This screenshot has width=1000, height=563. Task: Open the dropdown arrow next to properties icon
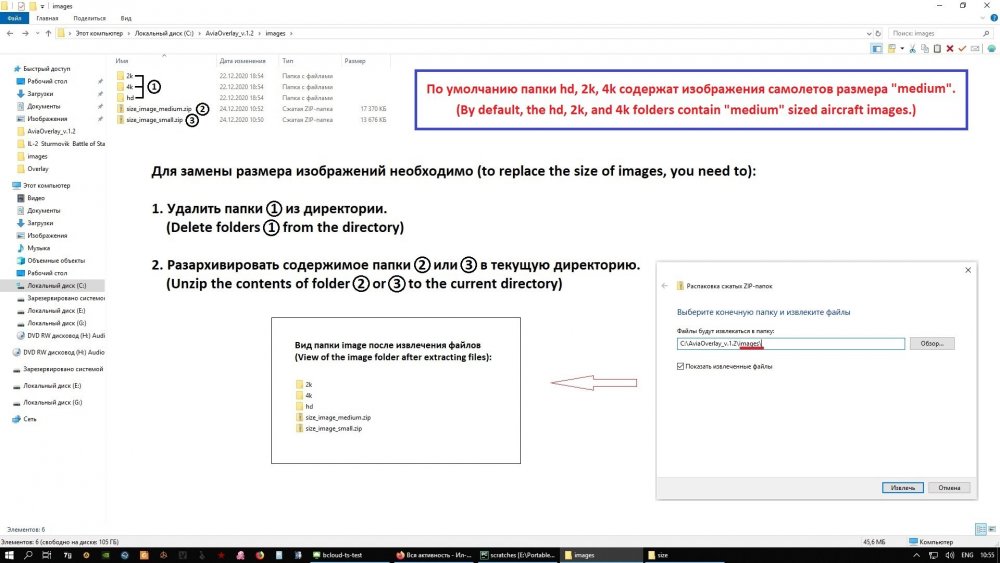click(902, 48)
